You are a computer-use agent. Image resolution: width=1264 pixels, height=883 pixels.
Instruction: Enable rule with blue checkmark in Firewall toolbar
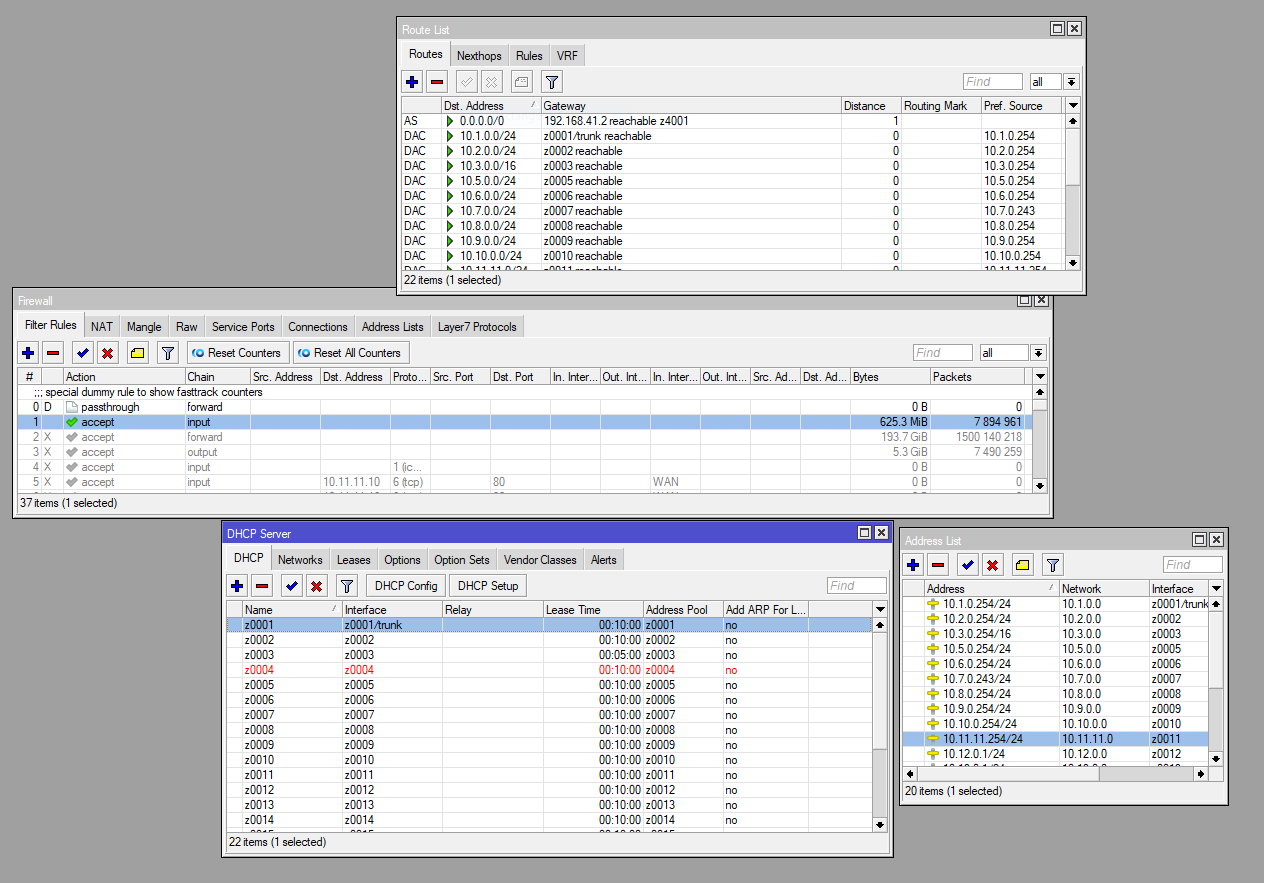point(83,353)
